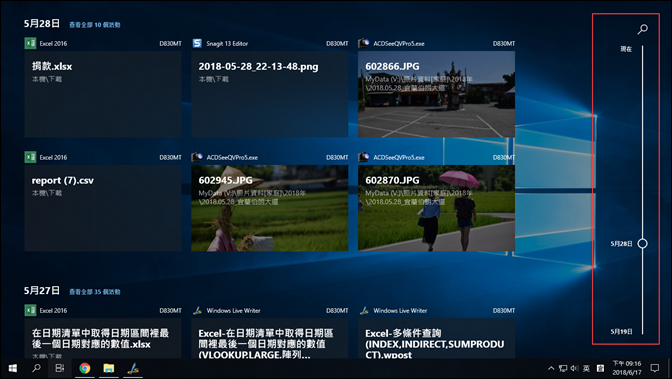Open the report (7).csv activity card

point(103,208)
